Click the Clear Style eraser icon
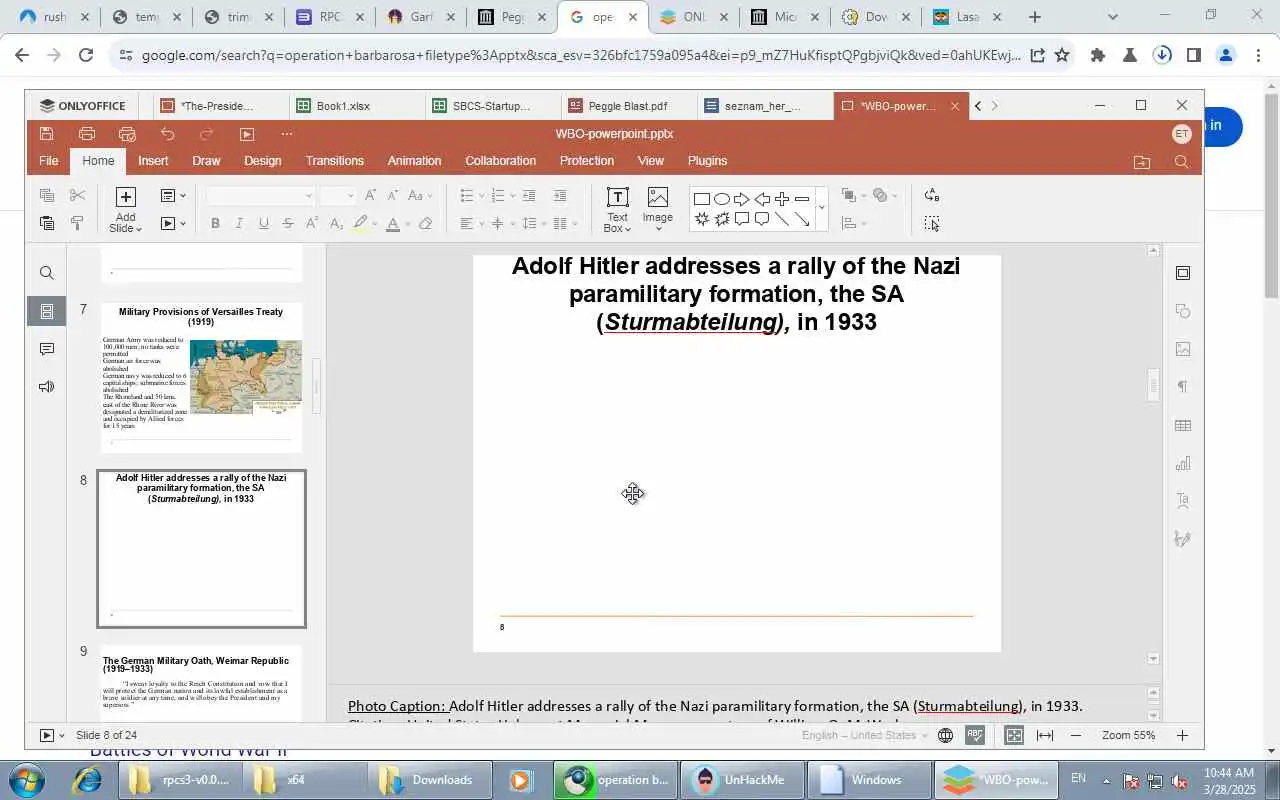Screen dimensions: 1280x800 [x=426, y=224]
